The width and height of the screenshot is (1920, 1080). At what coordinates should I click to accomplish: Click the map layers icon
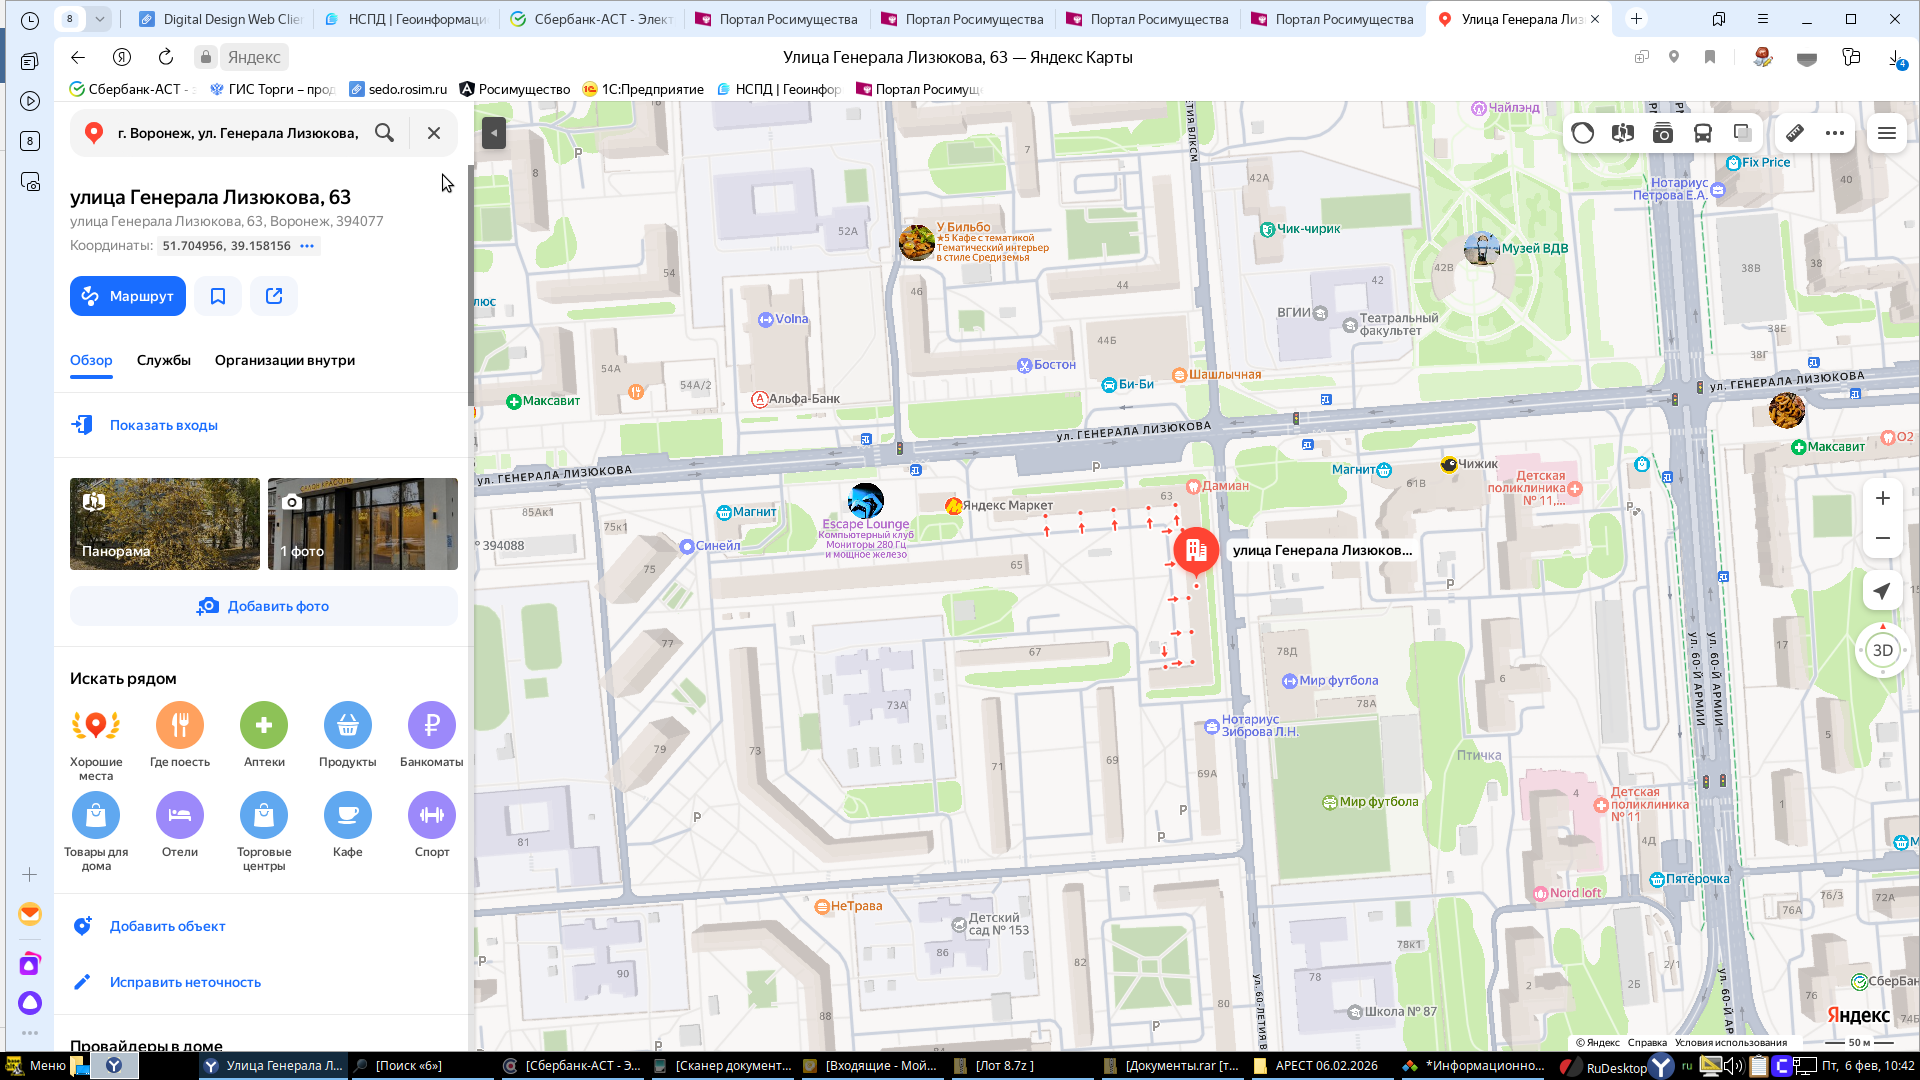pyautogui.click(x=1742, y=133)
